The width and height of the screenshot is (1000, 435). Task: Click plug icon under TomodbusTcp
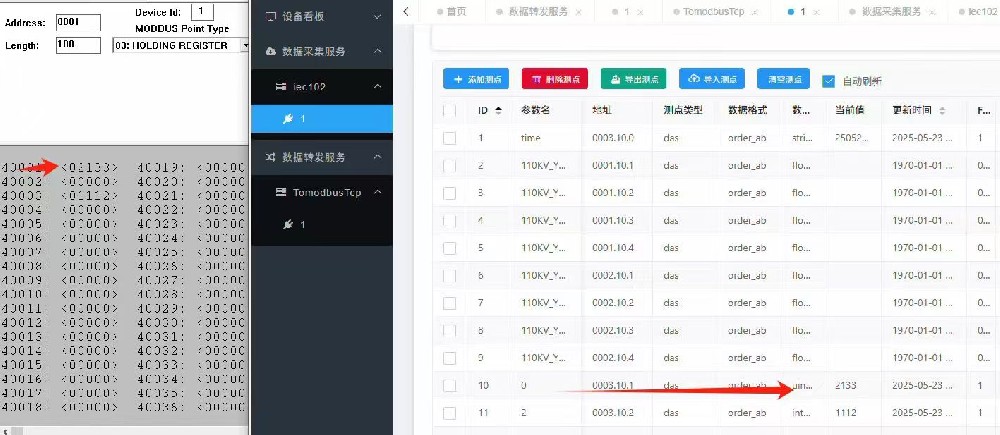click(x=288, y=225)
